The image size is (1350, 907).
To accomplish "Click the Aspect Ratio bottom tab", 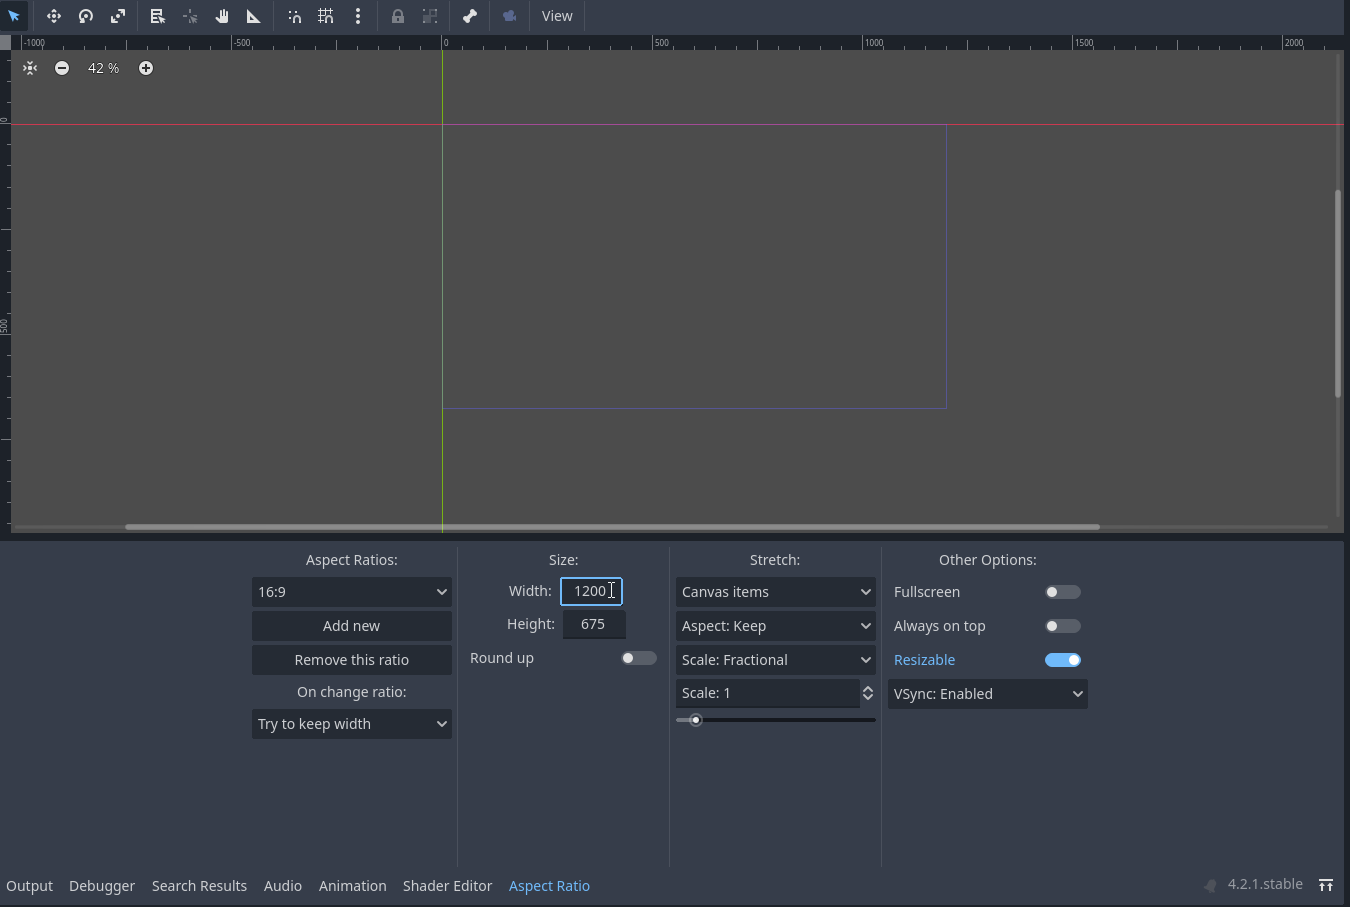I will tap(549, 886).
